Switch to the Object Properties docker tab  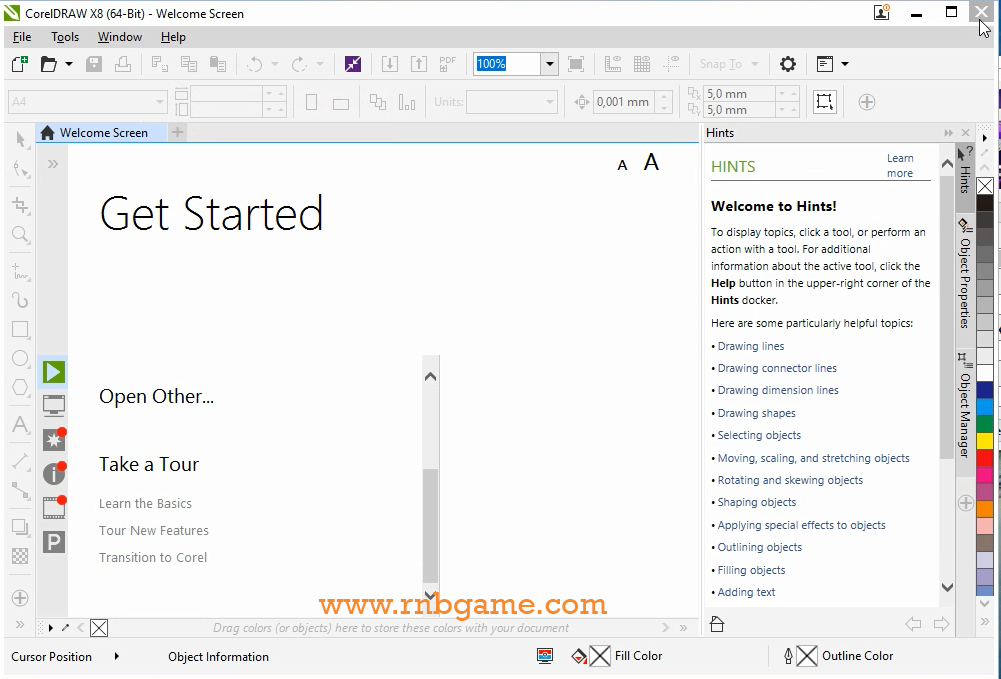965,273
